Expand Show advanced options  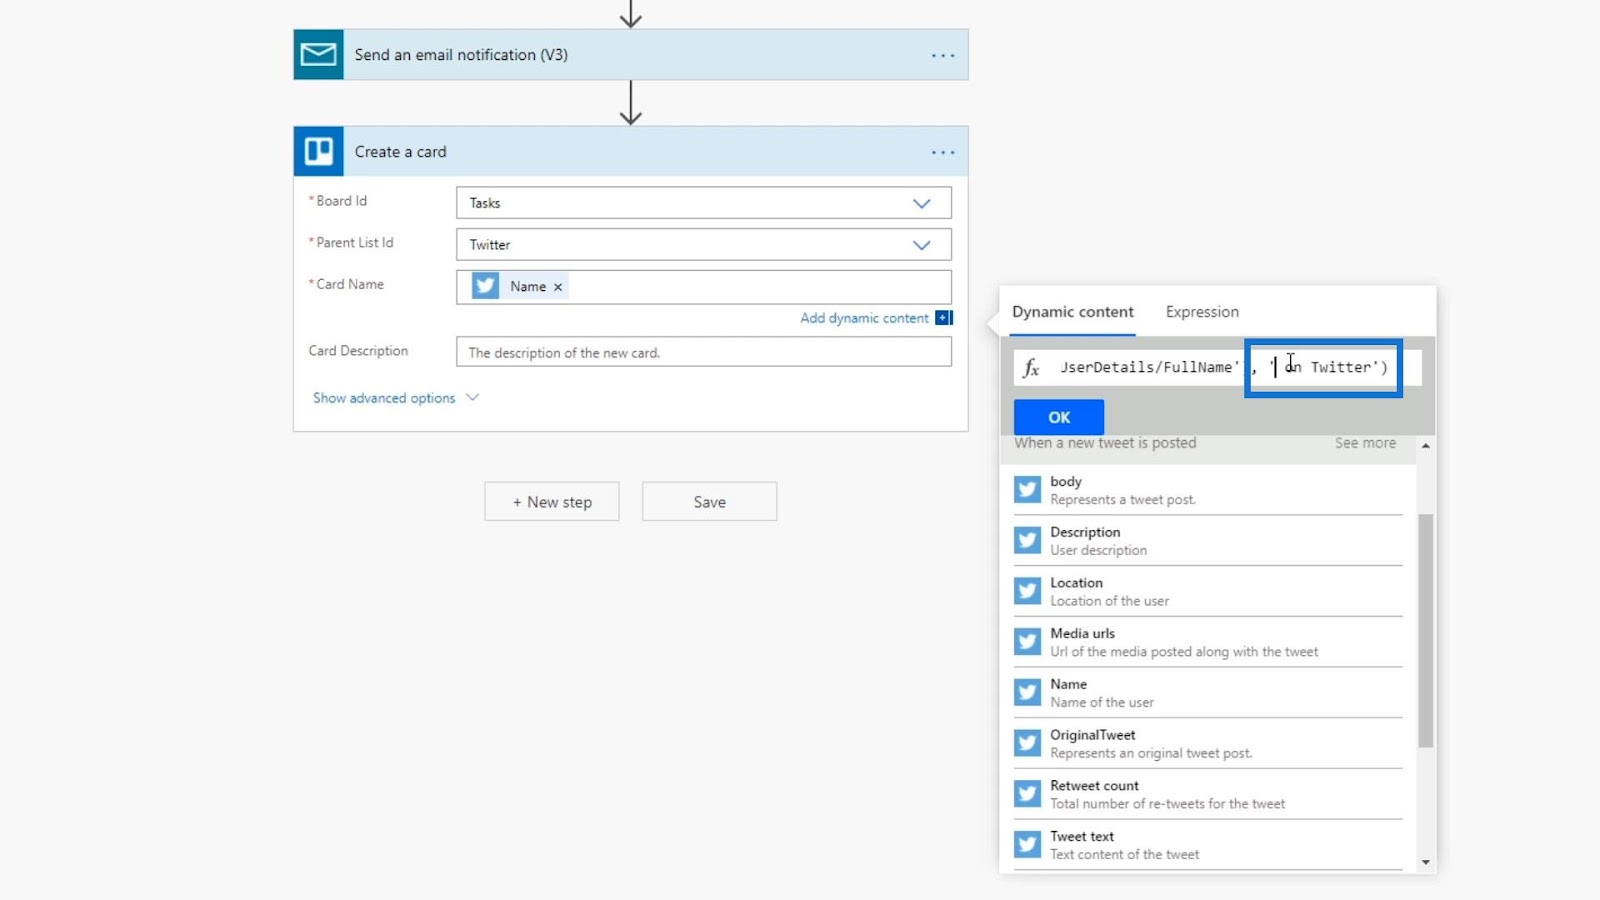coord(396,398)
